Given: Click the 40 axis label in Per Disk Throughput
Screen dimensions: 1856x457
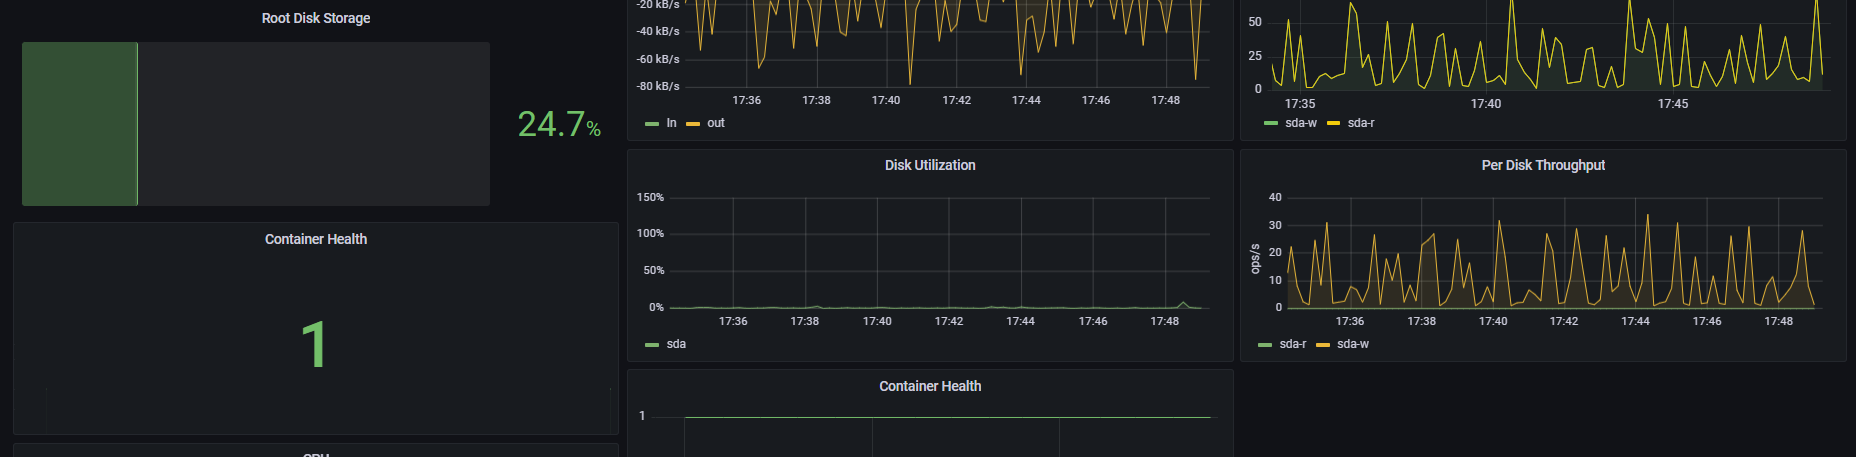Looking at the screenshot, I should pyautogui.click(x=1275, y=197).
